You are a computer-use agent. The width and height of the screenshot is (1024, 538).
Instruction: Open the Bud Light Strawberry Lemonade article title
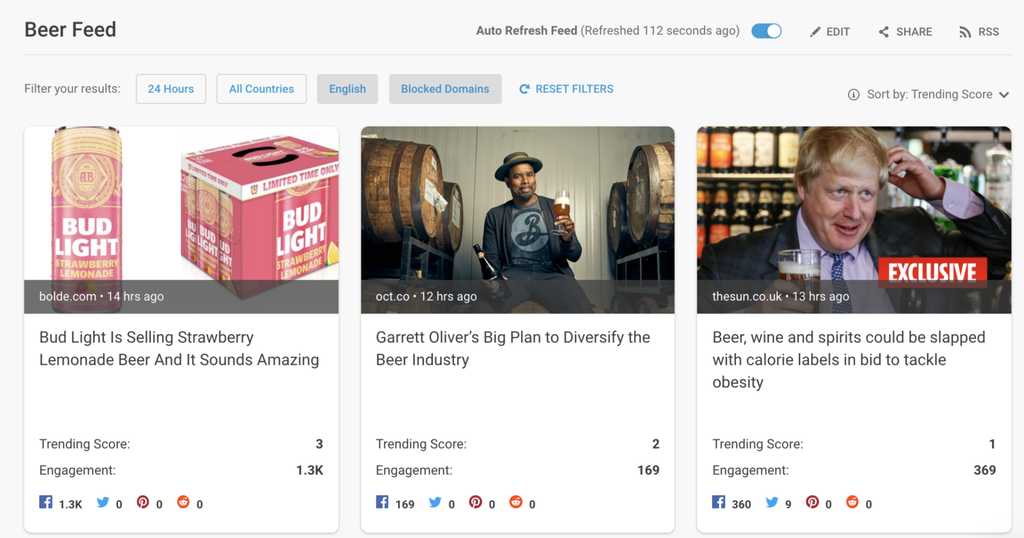(179, 349)
